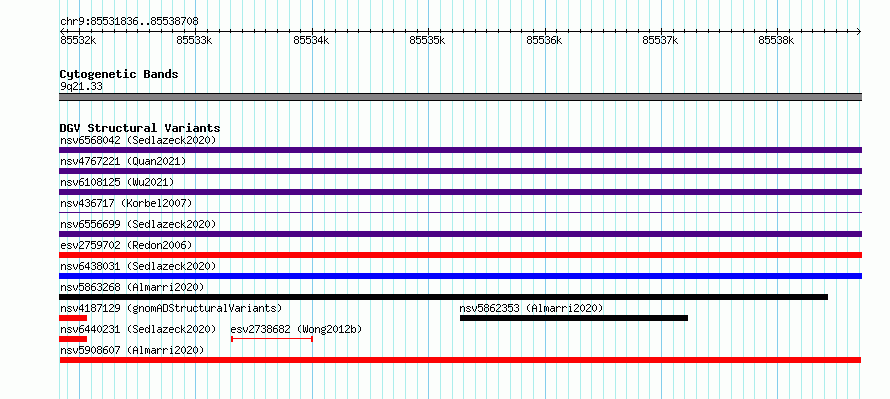Select the purple bar under nsv6568042
This screenshot has width=890, height=399.
pyautogui.click(x=460, y=150)
